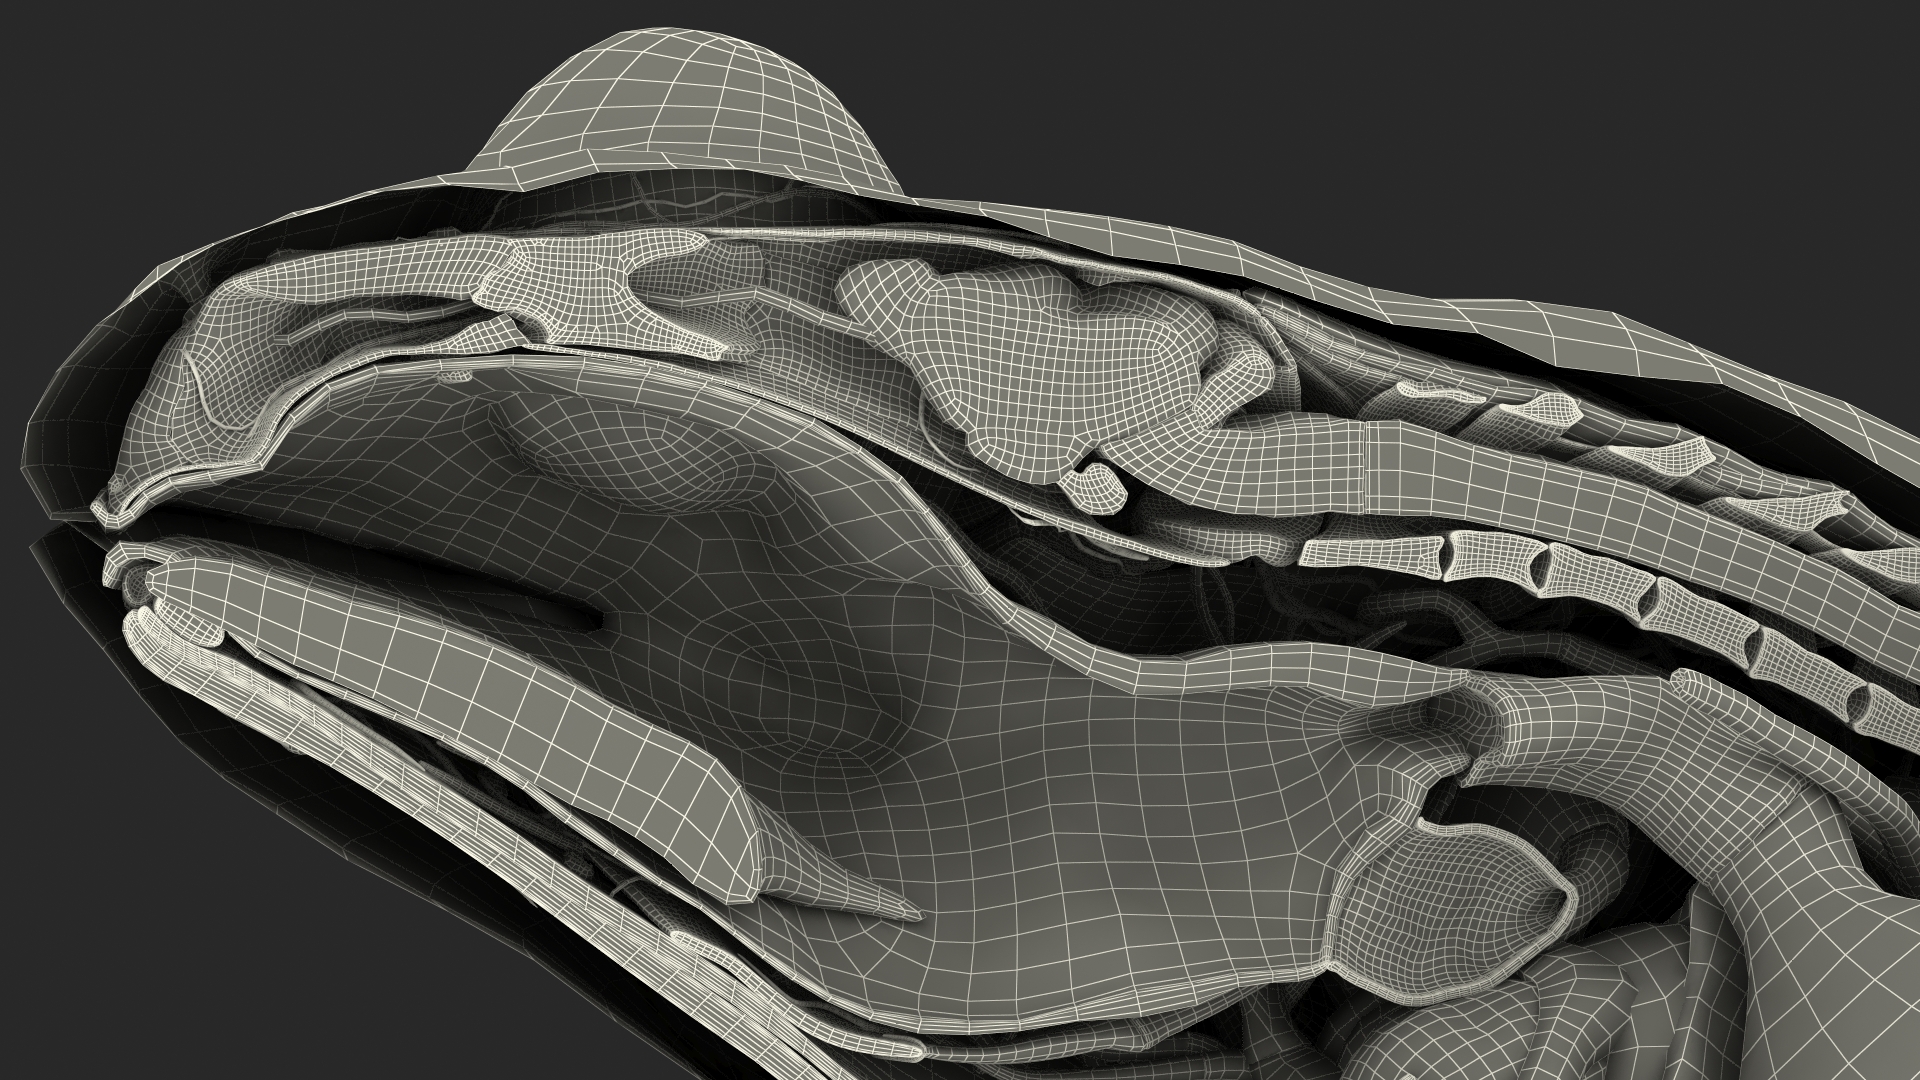
Task: Click the tiny round nub on the palate
Action: (456, 376)
